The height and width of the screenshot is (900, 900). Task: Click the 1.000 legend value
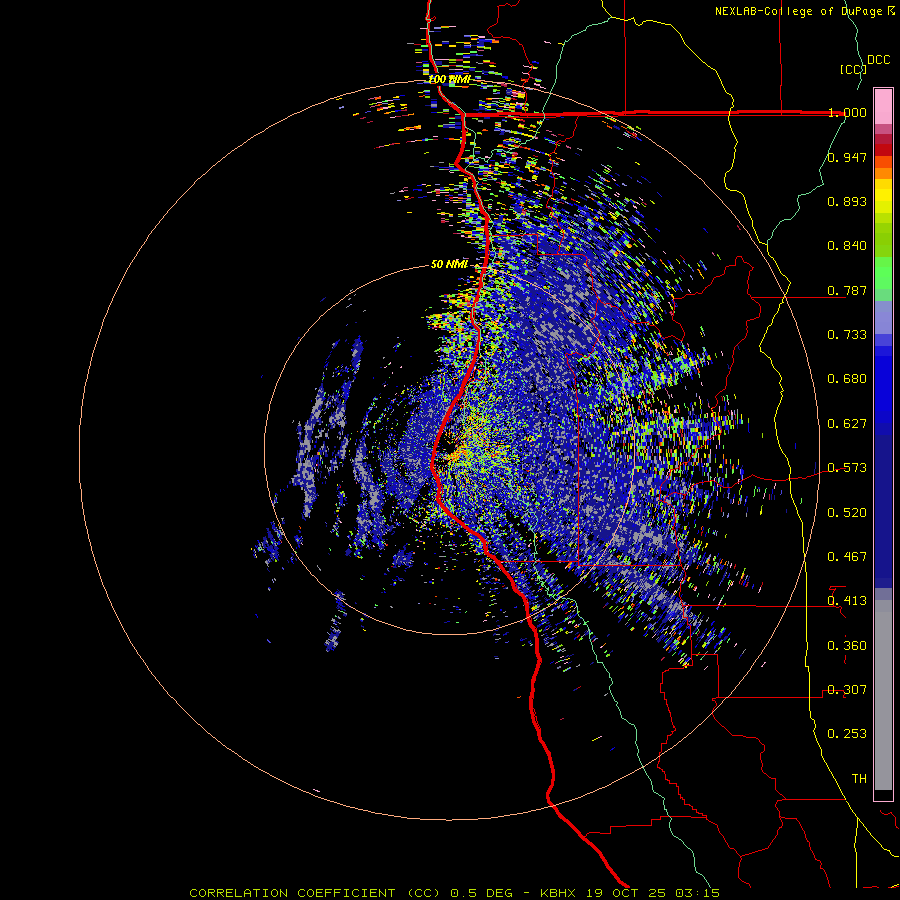847,112
